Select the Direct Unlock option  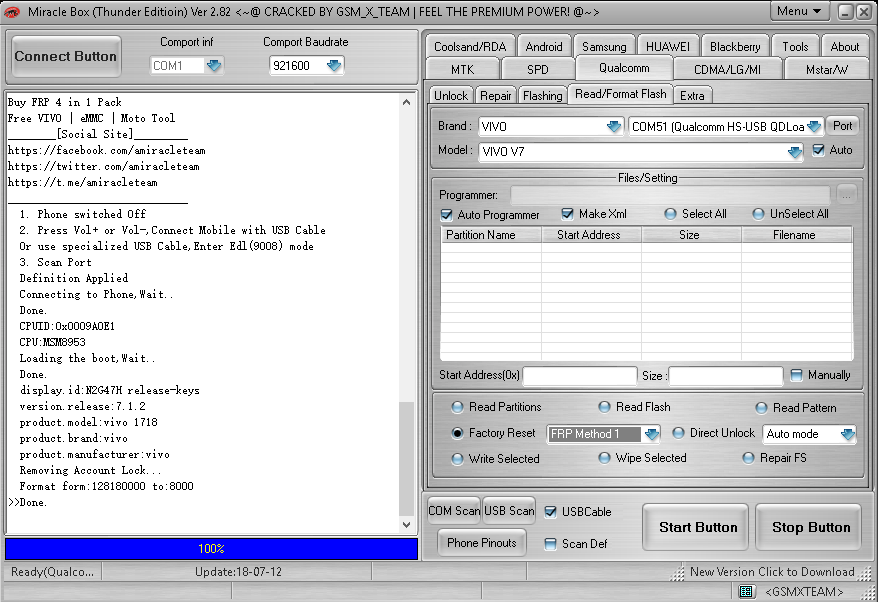tap(678, 433)
